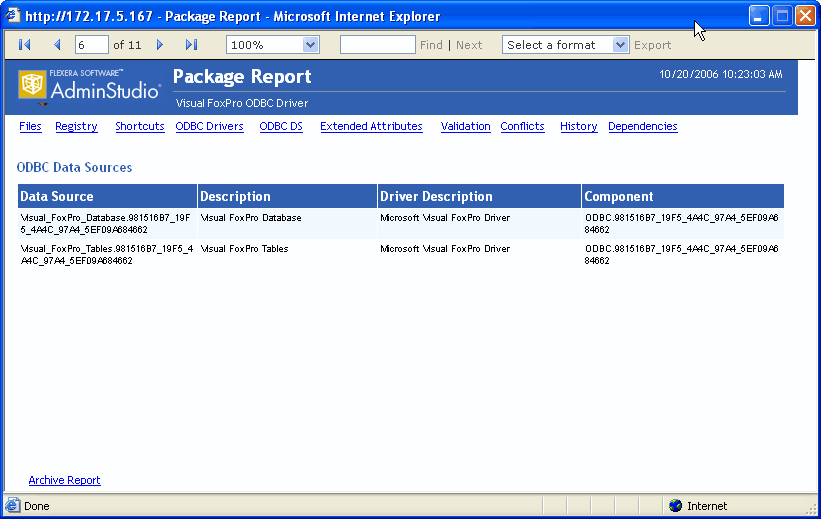The width and height of the screenshot is (821, 519).
Task: View the Validation section
Action: click(465, 127)
